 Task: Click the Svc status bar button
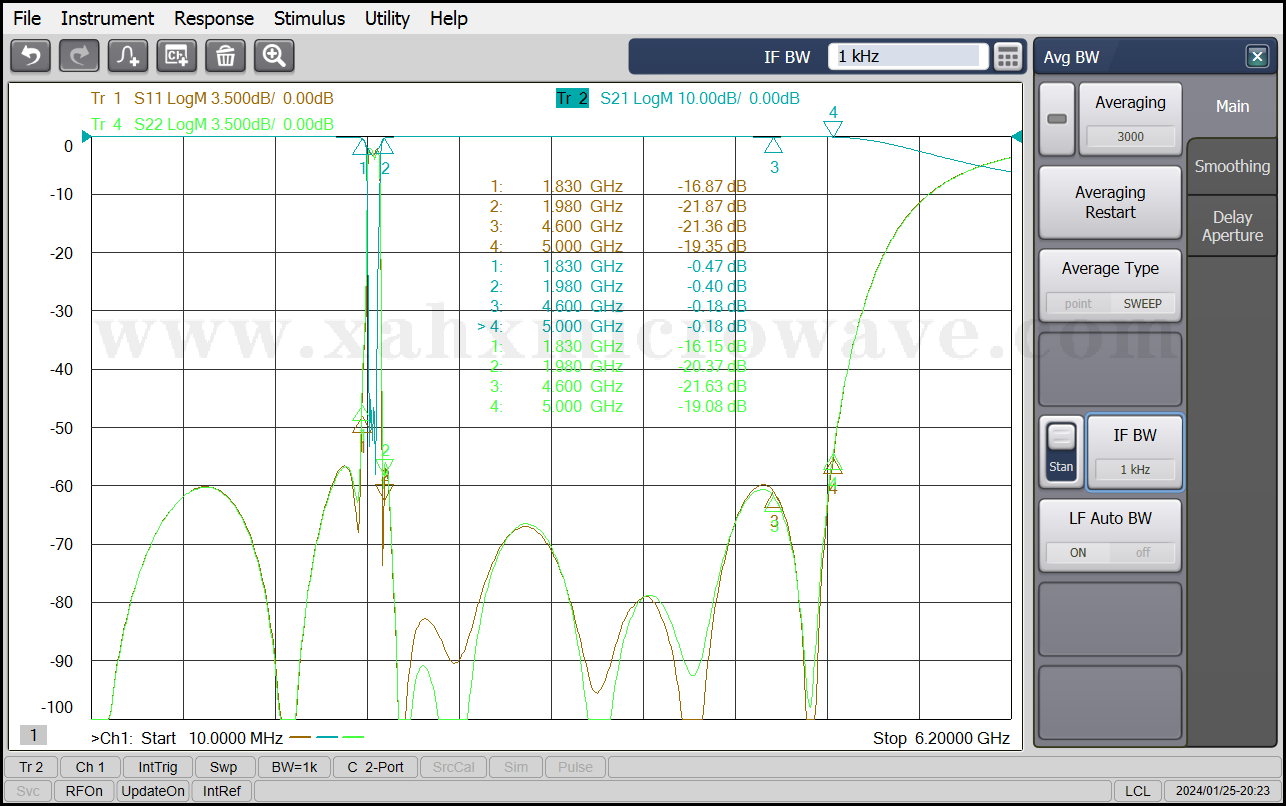point(29,791)
